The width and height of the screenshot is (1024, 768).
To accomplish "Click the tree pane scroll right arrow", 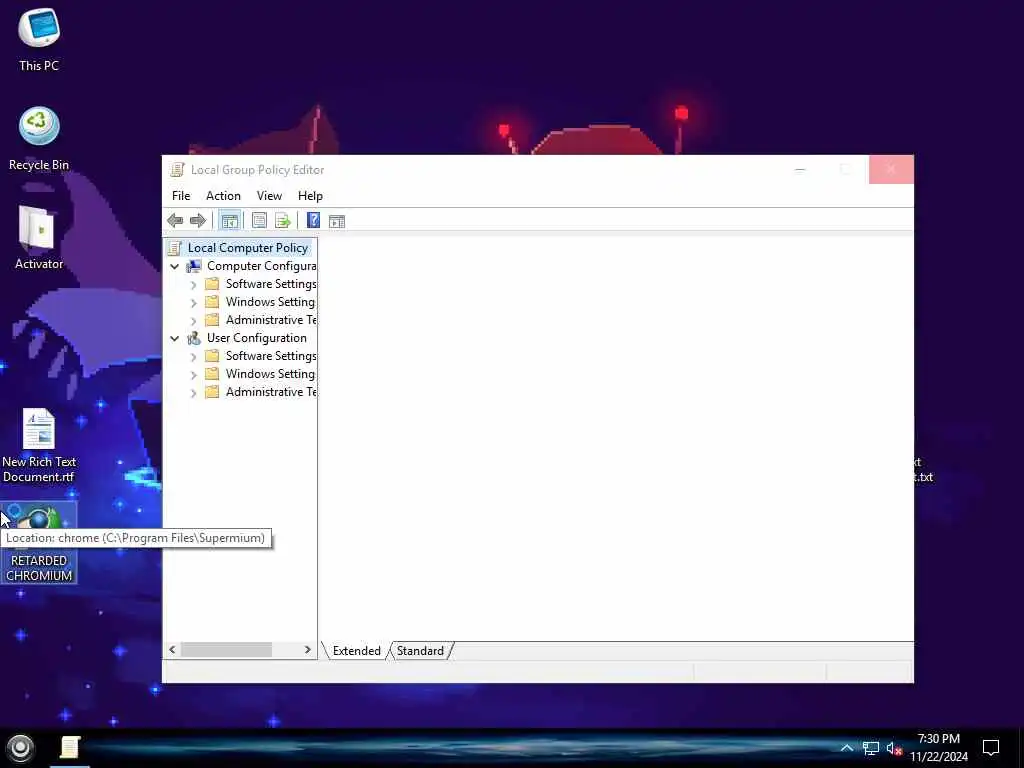I will click(308, 649).
